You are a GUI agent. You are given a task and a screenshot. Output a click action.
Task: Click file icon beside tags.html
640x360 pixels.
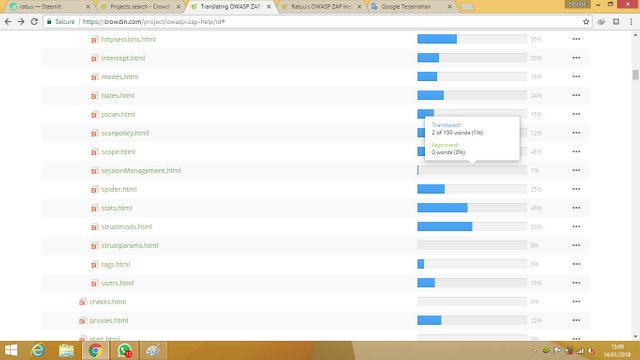click(x=94, y=265)
